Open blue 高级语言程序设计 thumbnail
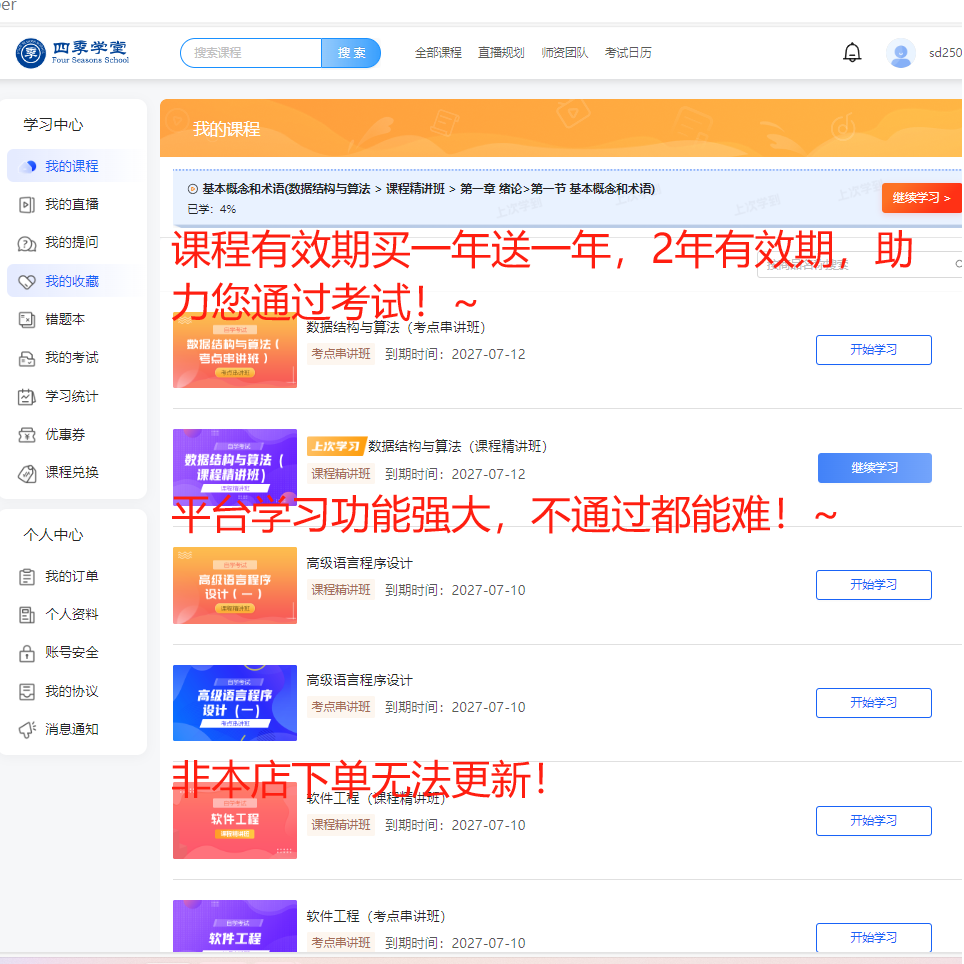 click(x=235, y=703)
